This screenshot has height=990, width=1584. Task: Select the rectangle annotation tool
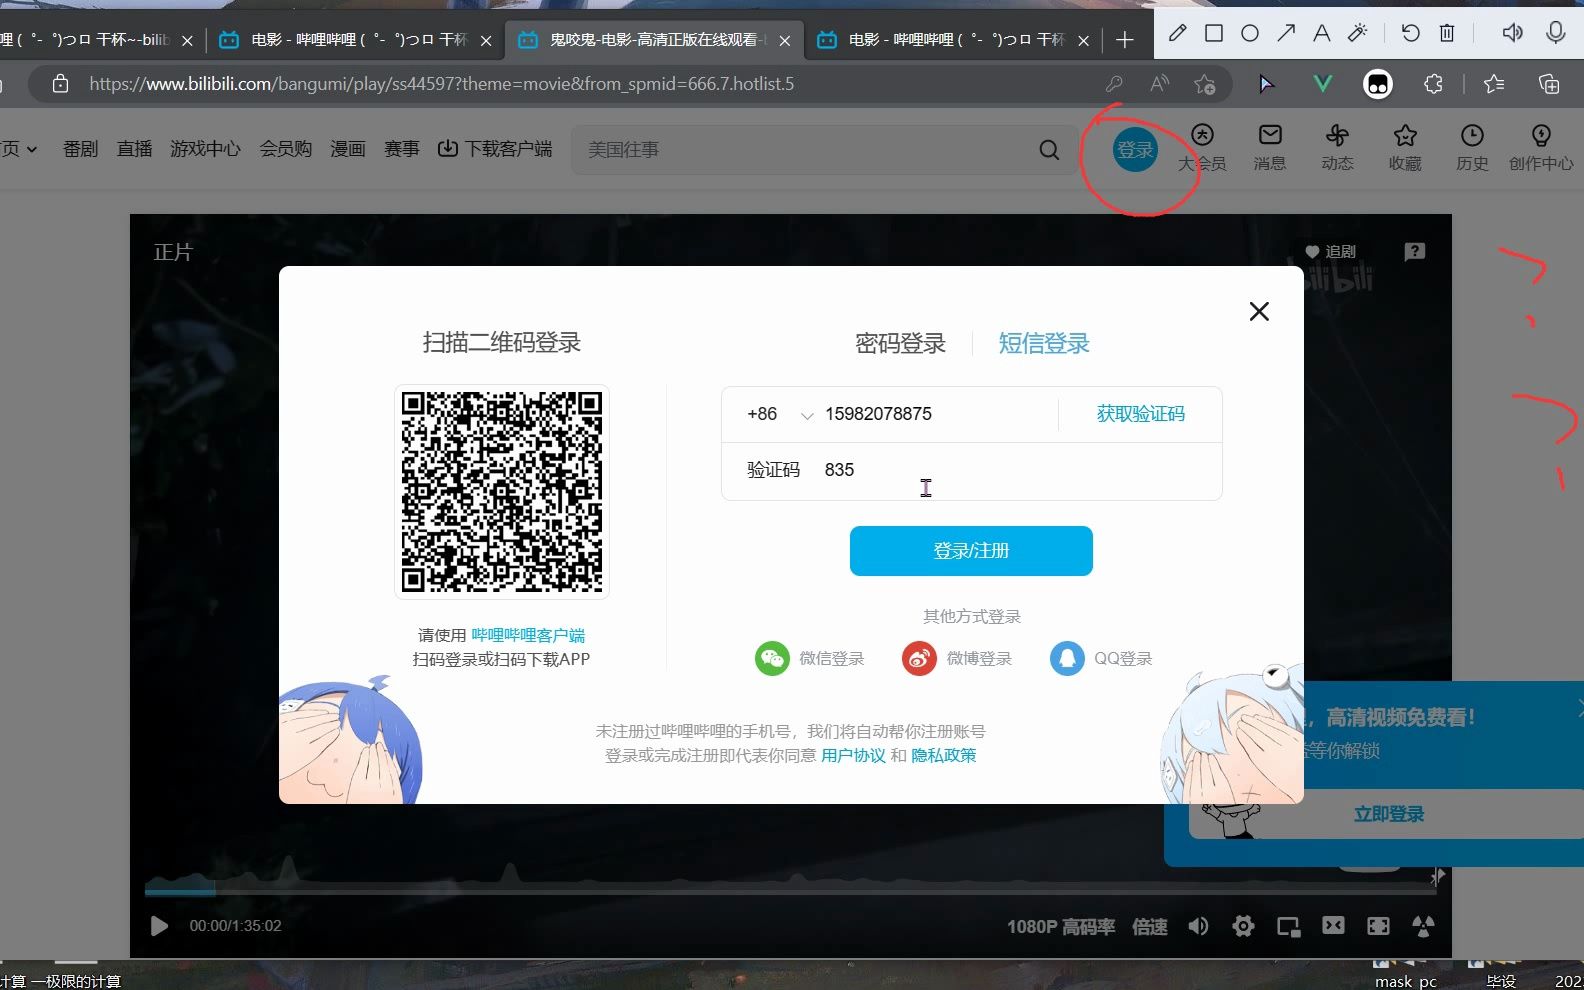pyautogui.click(x=1214, y=33)
